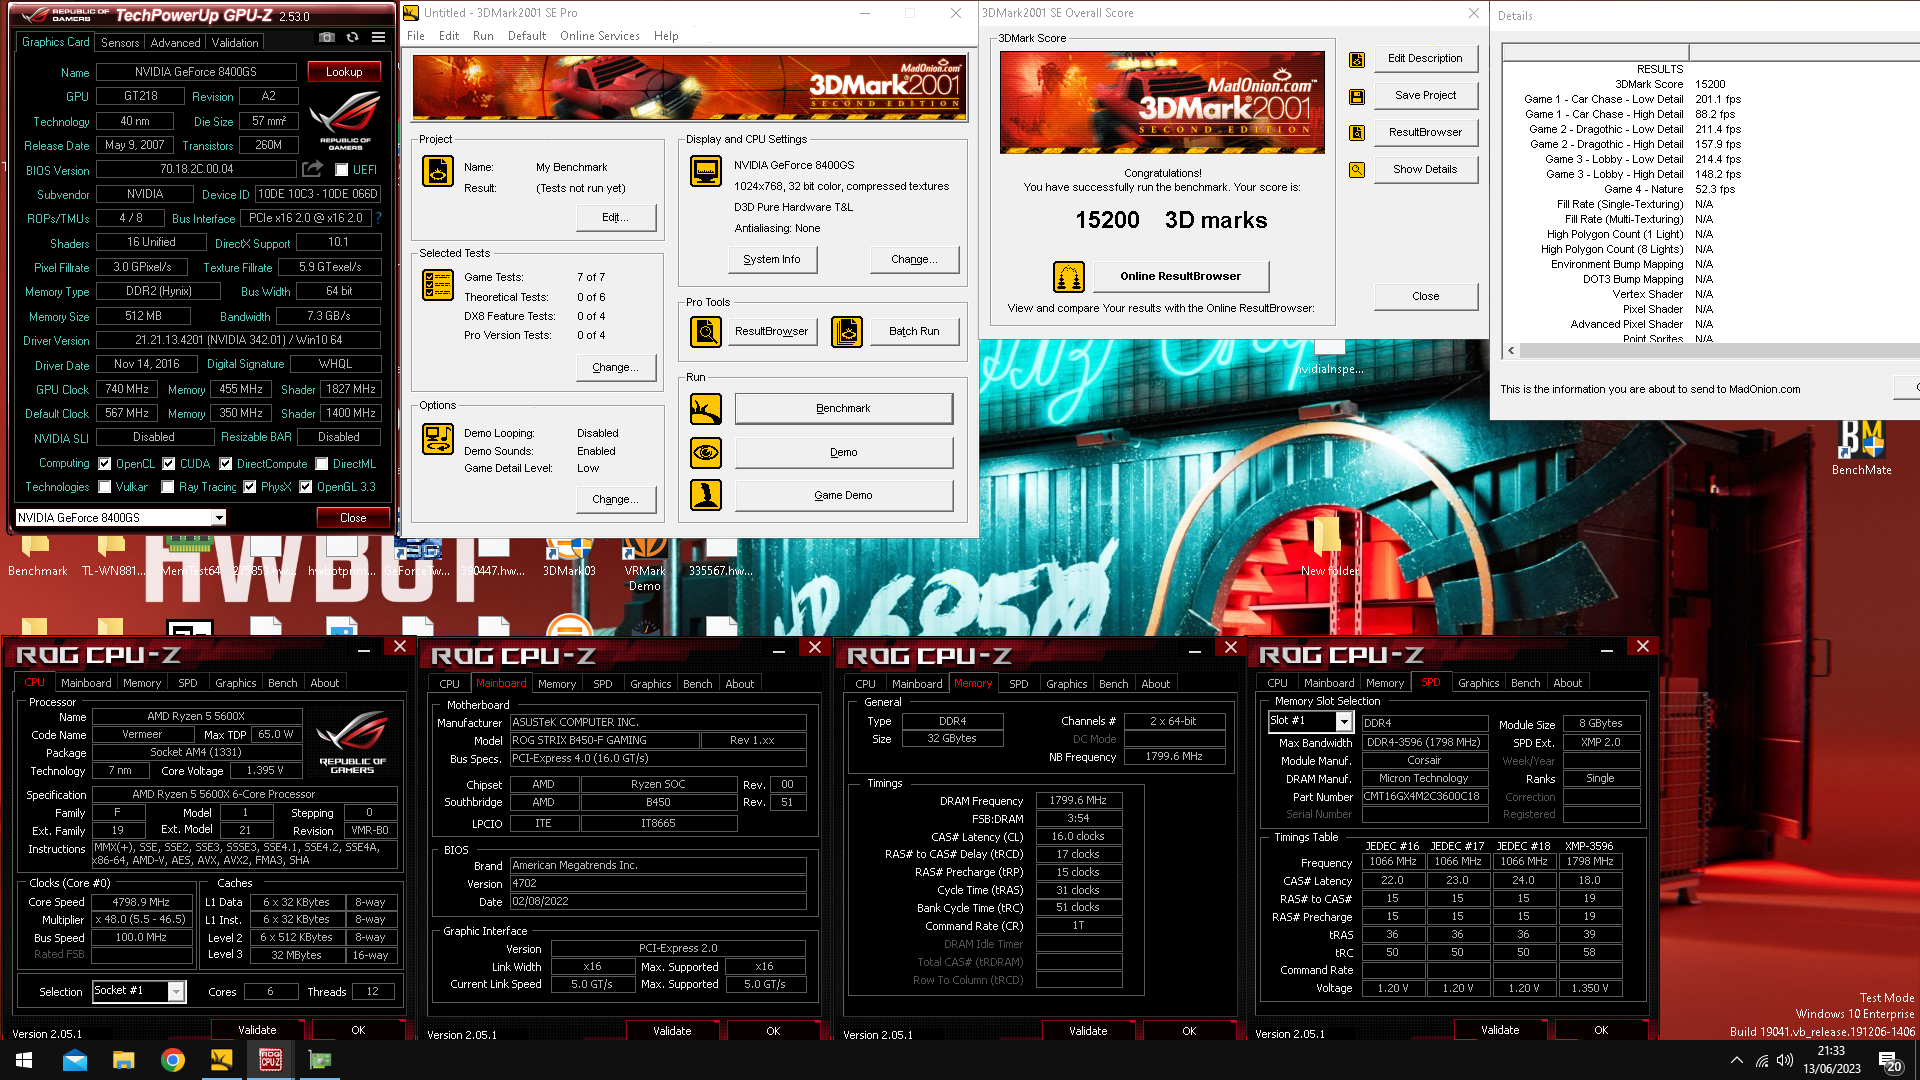Screen dimensions: 1920x1080
Task: Click Details results horizontal scrollbar track
Action: point(1719,351)
